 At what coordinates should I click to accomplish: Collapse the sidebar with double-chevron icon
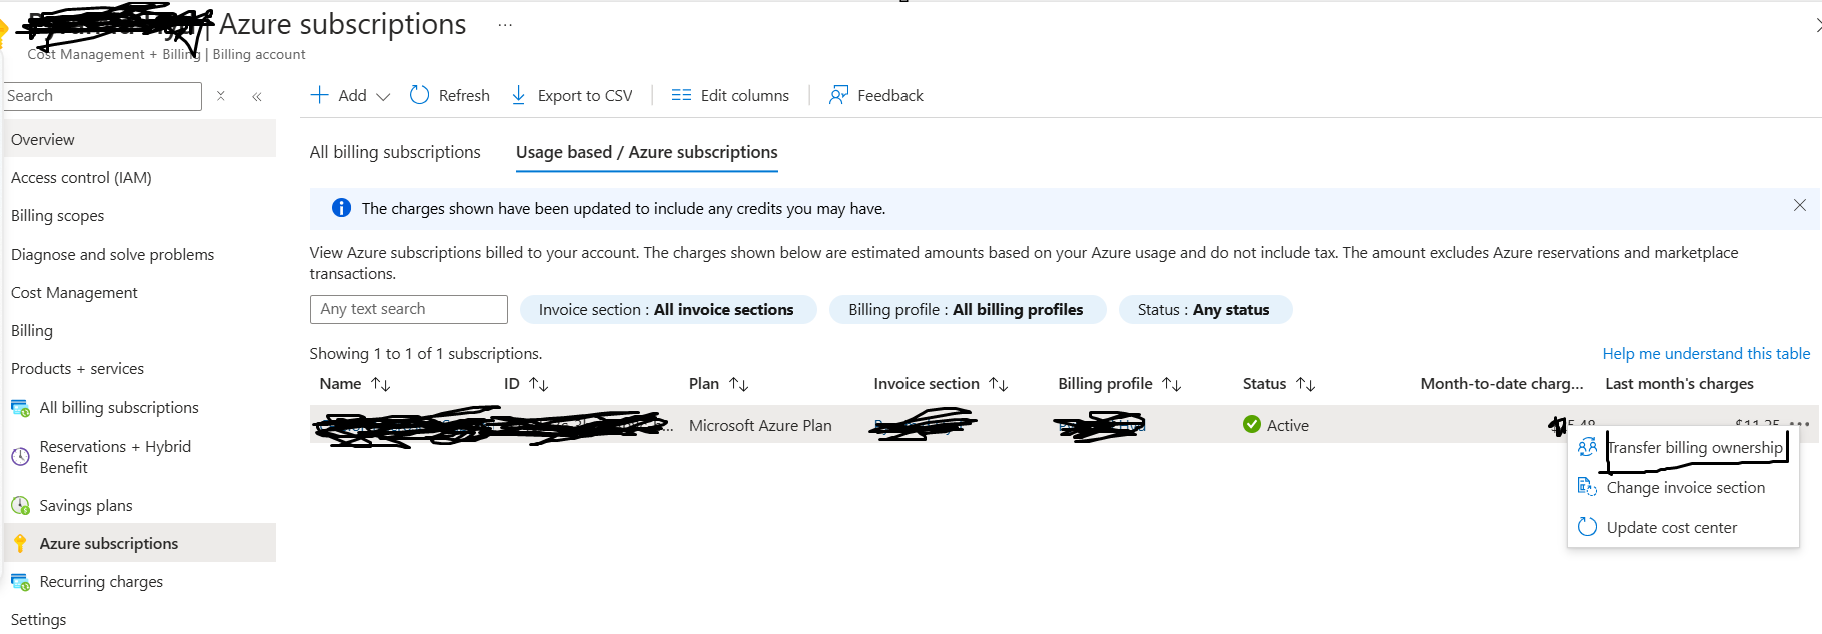pyautogui.click(x=257, y=96)
